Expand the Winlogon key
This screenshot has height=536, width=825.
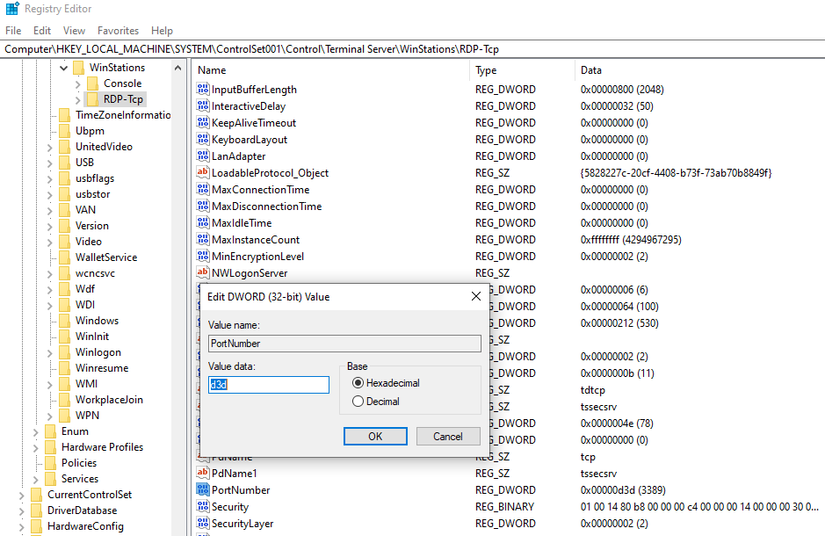tap(49, 353)
